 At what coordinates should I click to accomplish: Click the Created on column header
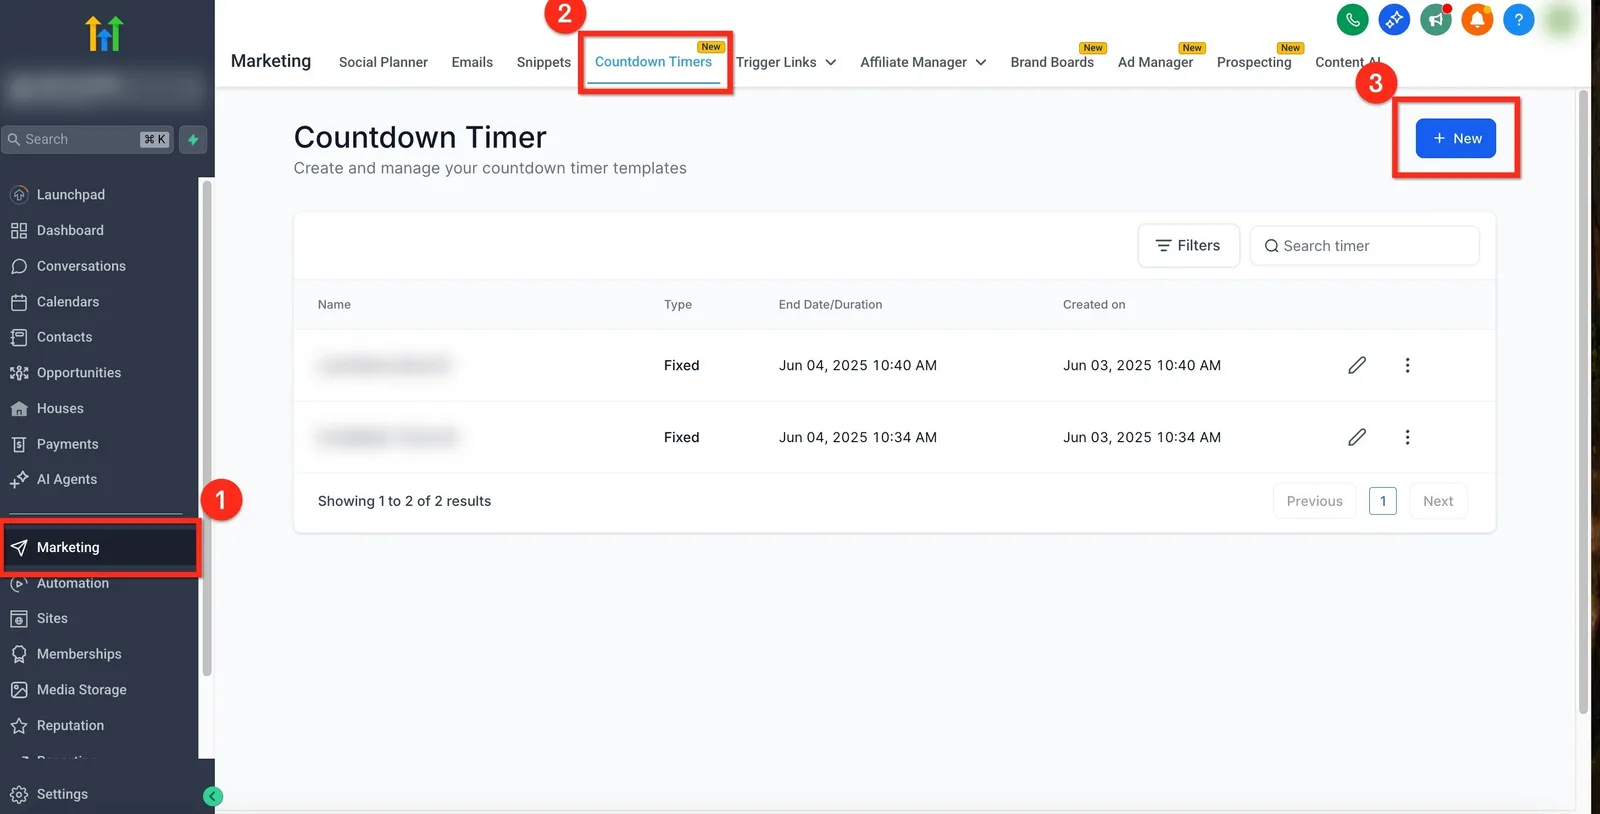click(1094, 304)
